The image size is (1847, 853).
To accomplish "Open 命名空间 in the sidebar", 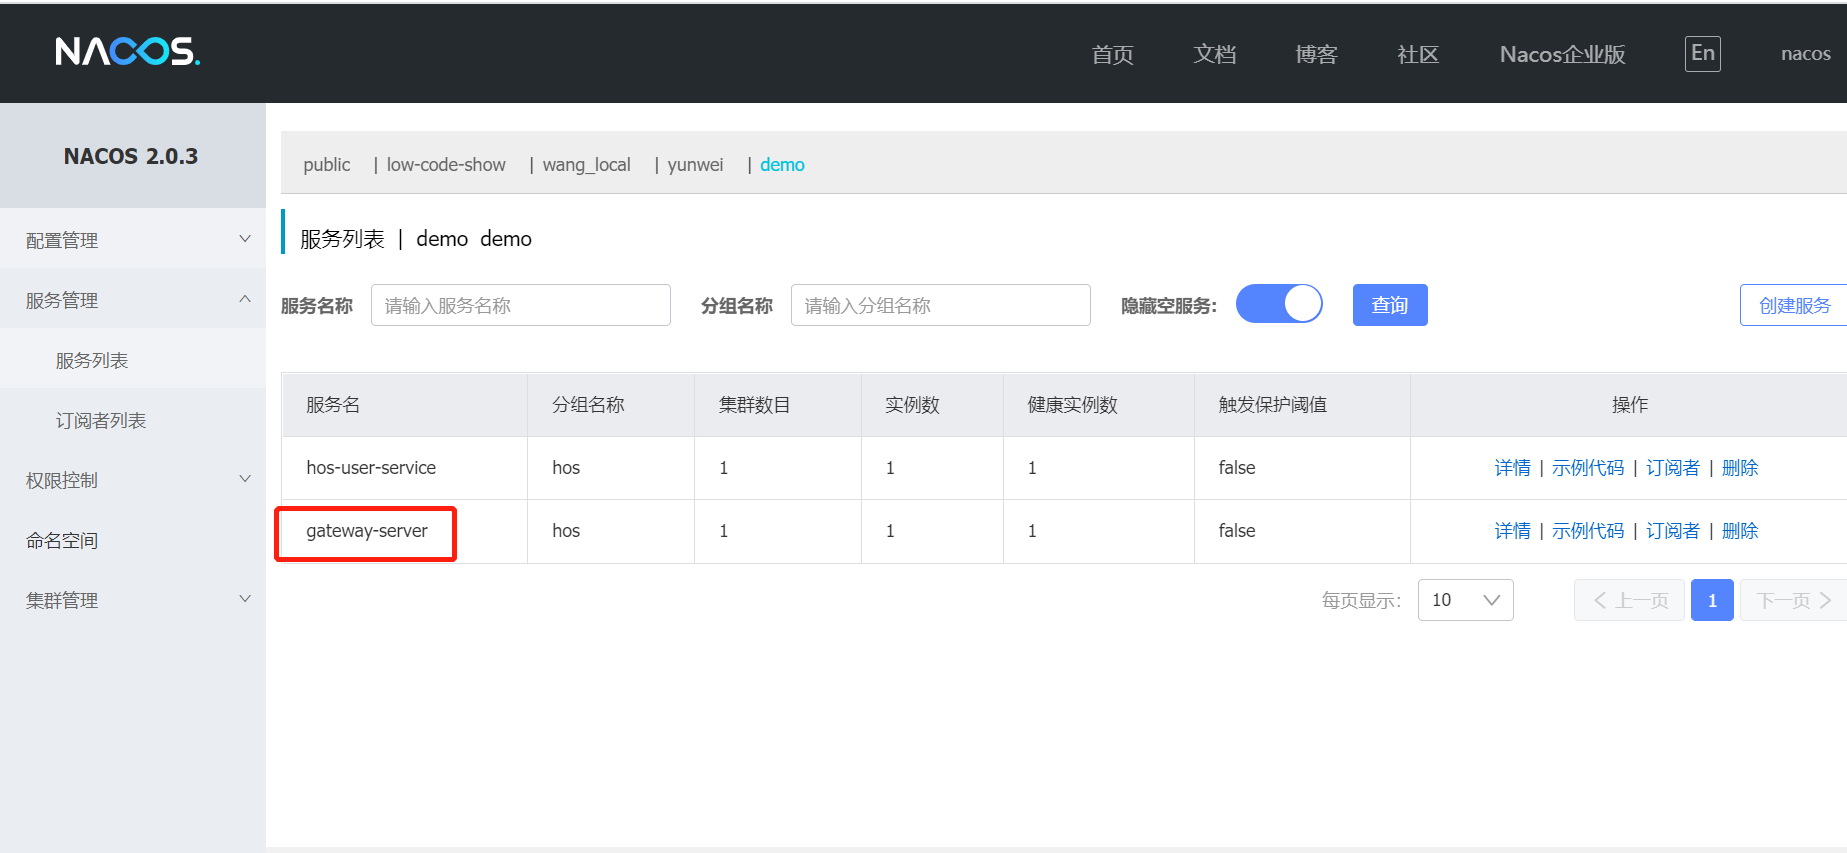I will coord(62,540).
